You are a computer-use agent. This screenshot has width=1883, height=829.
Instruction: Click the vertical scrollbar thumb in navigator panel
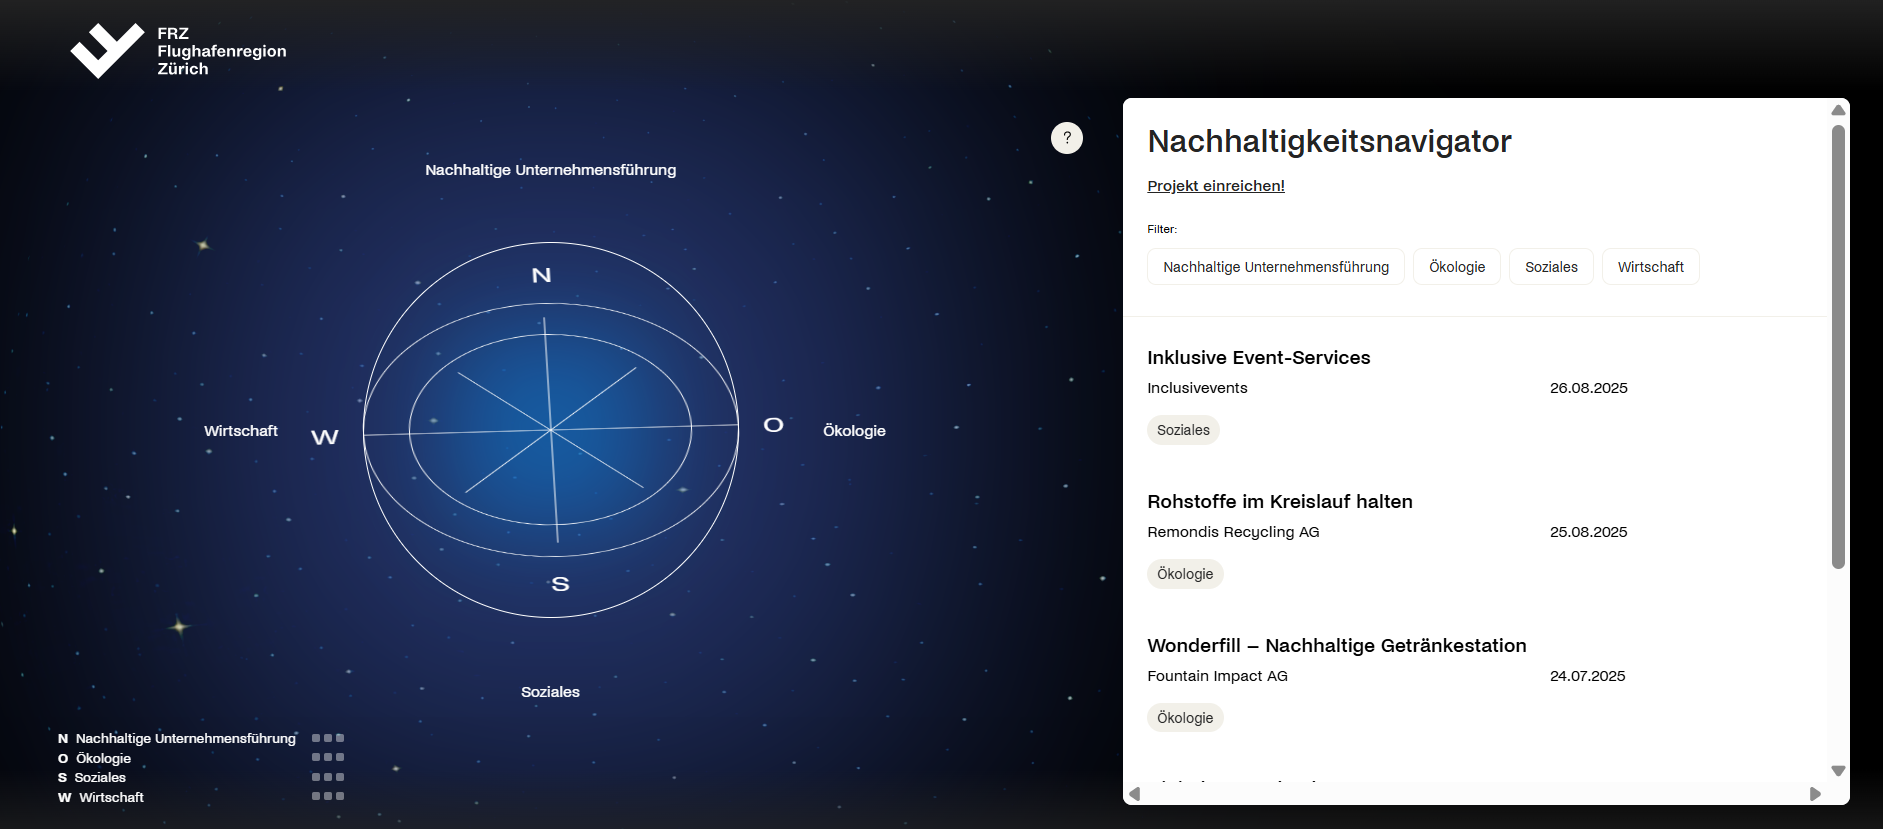coord(1838,347)
